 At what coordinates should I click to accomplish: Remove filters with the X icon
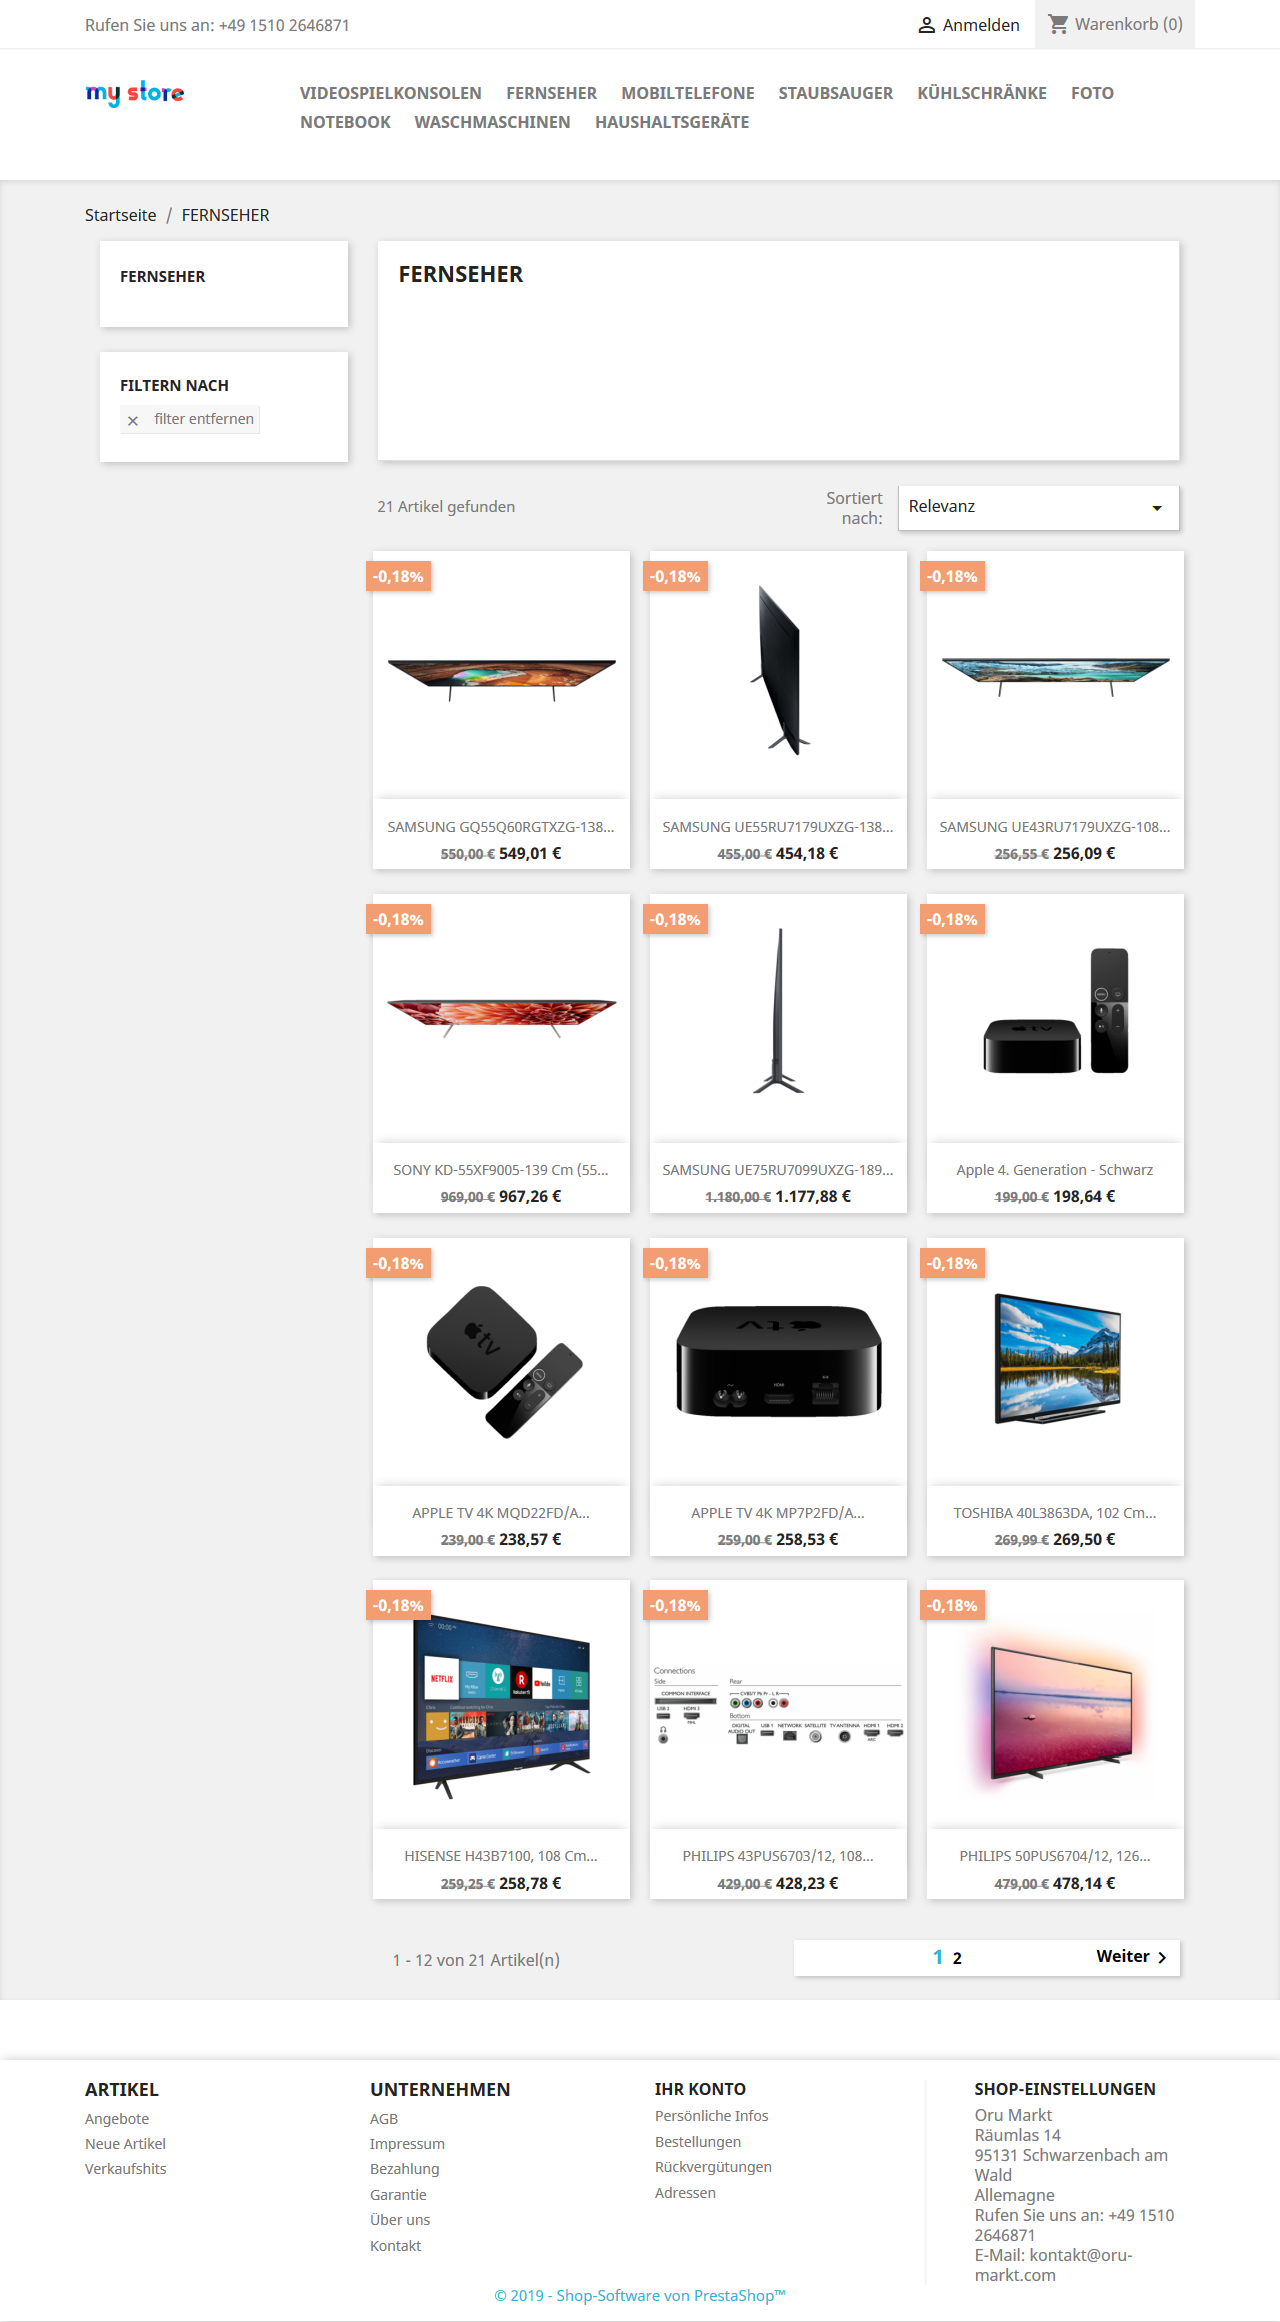point(133,420)
